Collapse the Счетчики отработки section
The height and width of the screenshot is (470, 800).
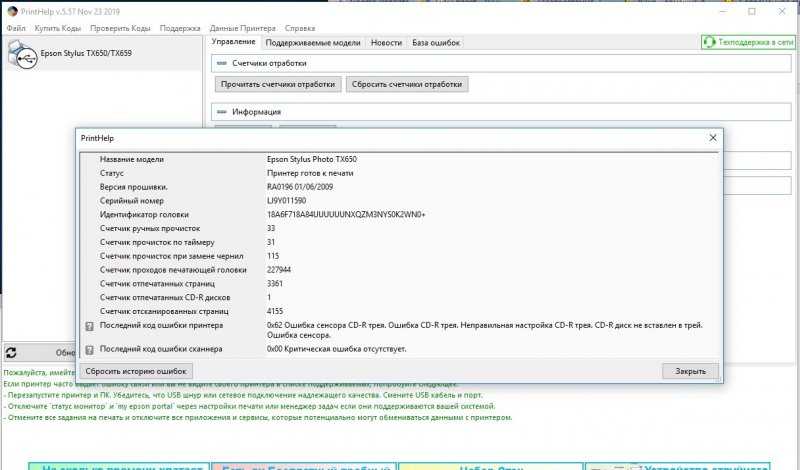222,63
